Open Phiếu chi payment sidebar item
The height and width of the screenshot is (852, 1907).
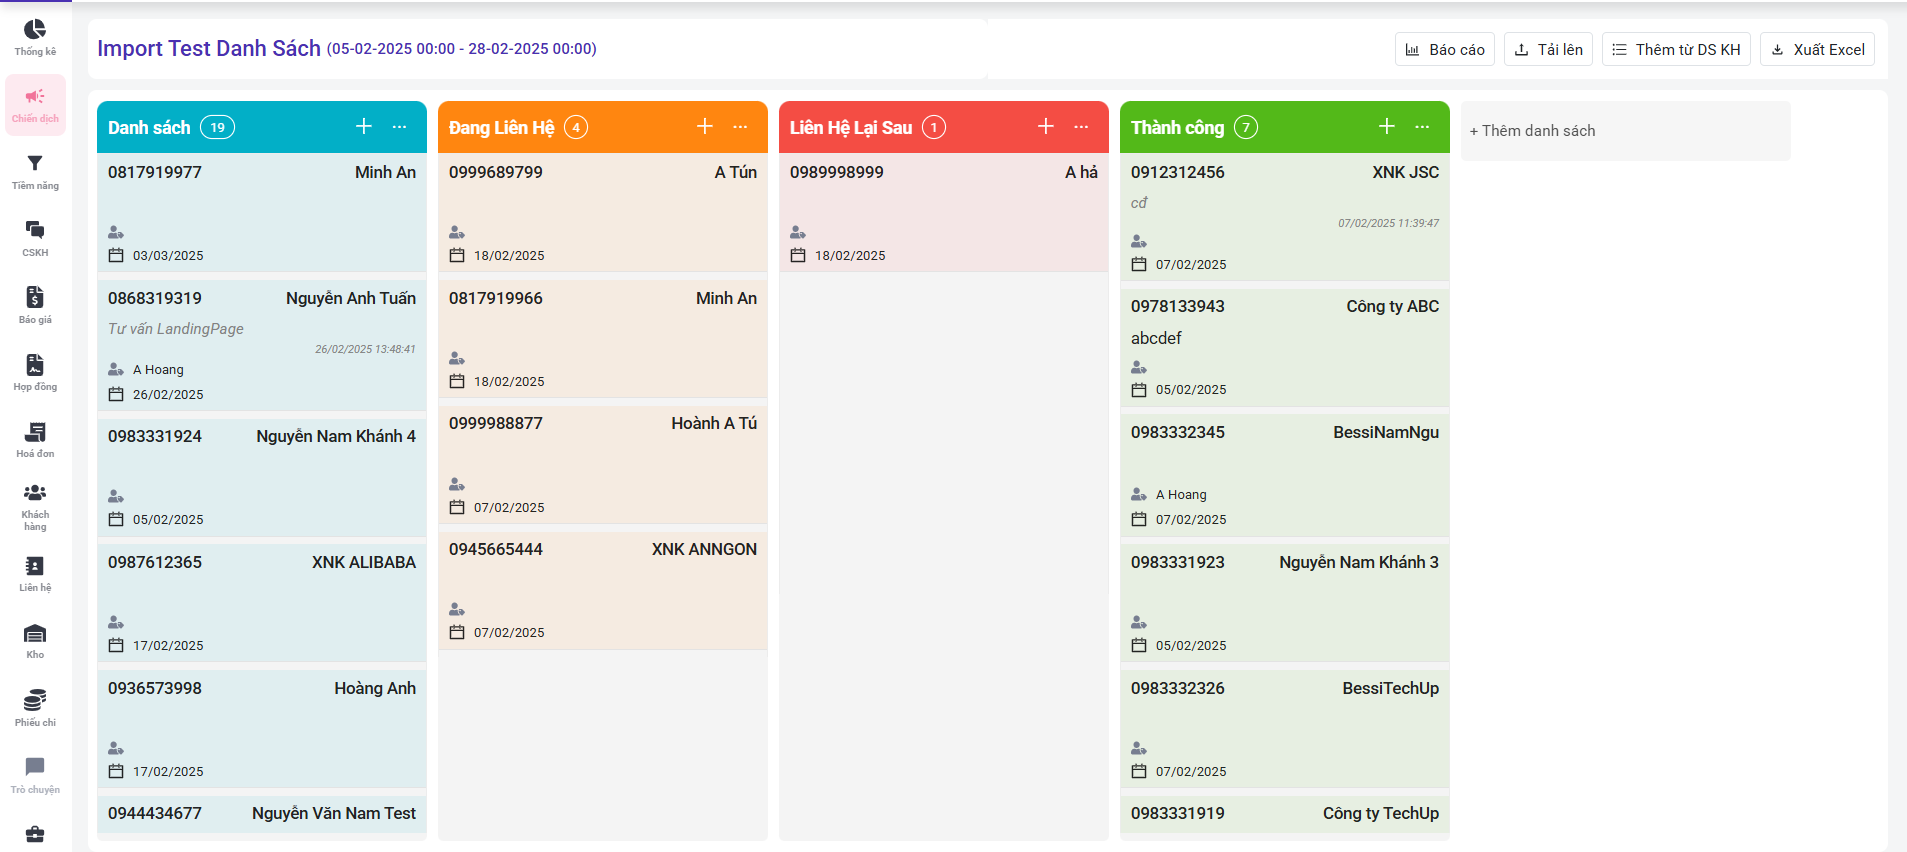35,708
